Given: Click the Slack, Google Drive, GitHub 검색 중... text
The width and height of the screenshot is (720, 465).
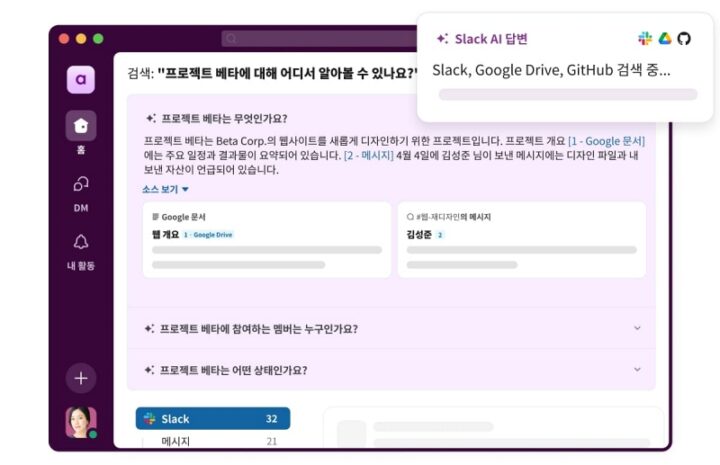Looking at the screenshot, I should [551, 70].
